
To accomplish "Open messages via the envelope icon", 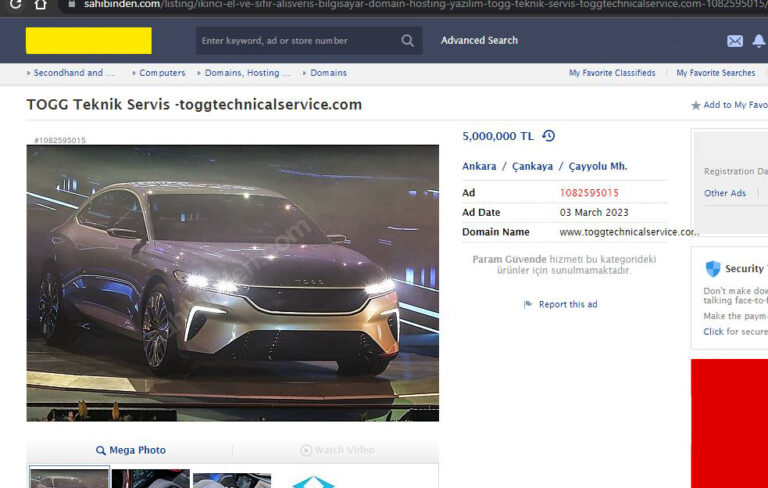I will point(735,41).
